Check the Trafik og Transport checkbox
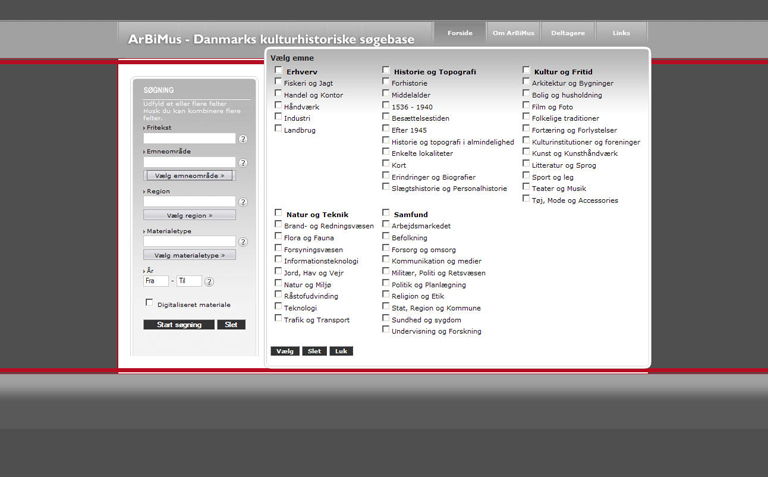The width and height of the screenshot is (768, 477). [278, 318]
